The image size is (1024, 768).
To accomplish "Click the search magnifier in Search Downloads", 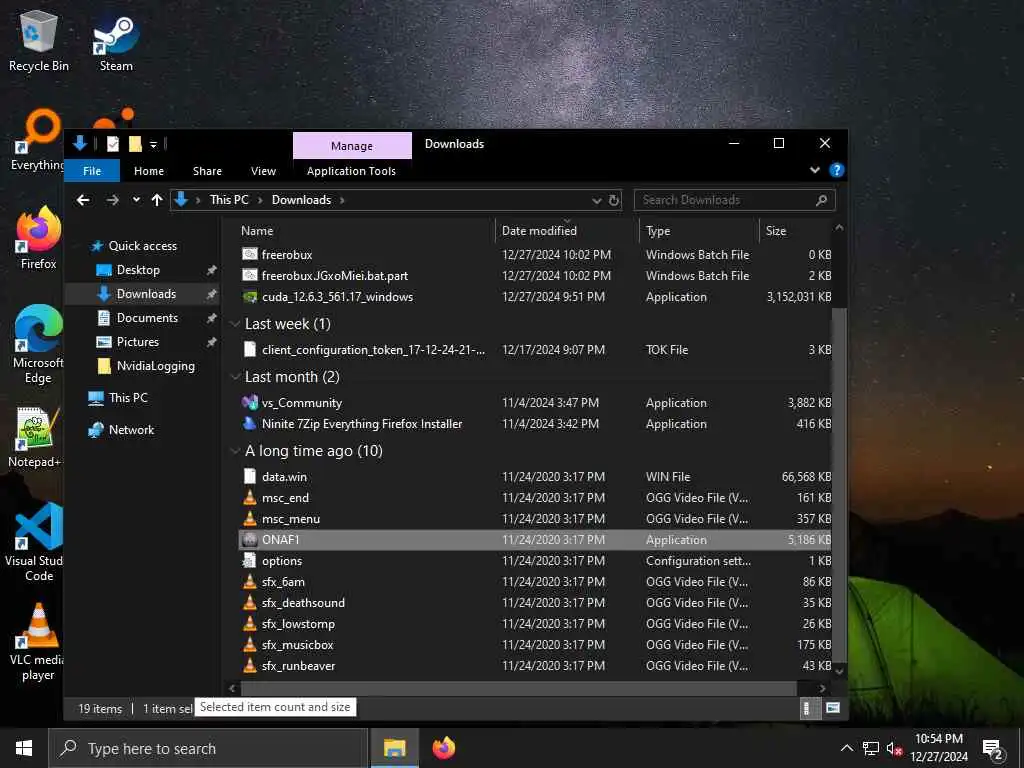I will [x=822, y=200].
